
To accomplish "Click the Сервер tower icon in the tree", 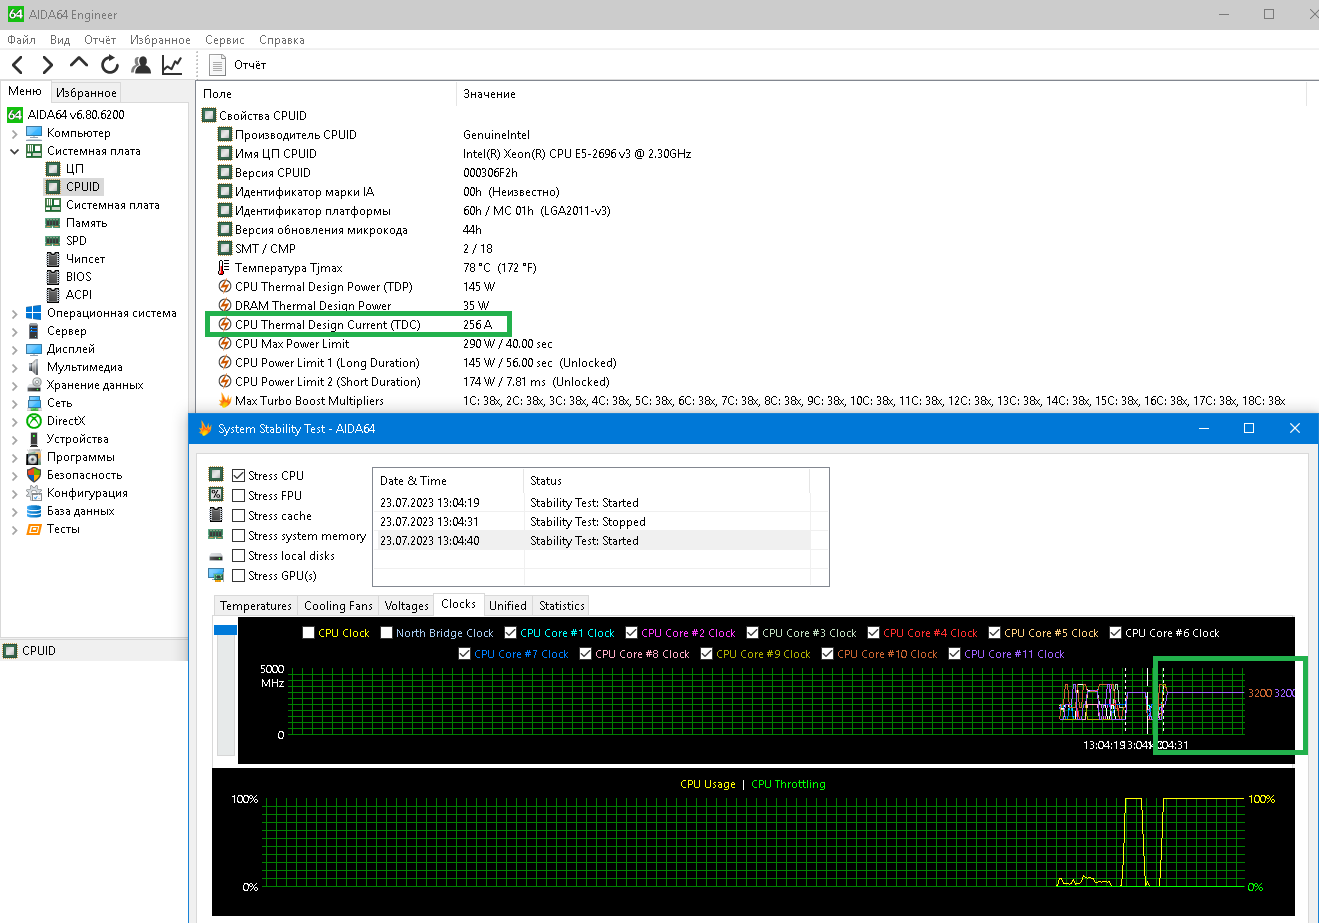I will (34, 331).
